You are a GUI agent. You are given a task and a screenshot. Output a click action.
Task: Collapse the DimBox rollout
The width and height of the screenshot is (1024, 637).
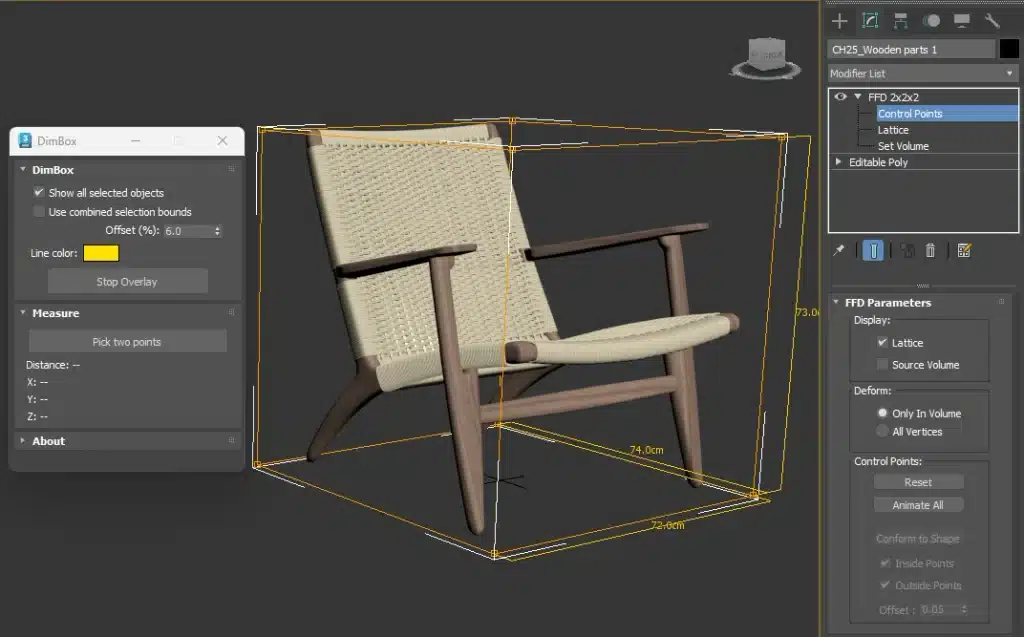pos(23,169)
